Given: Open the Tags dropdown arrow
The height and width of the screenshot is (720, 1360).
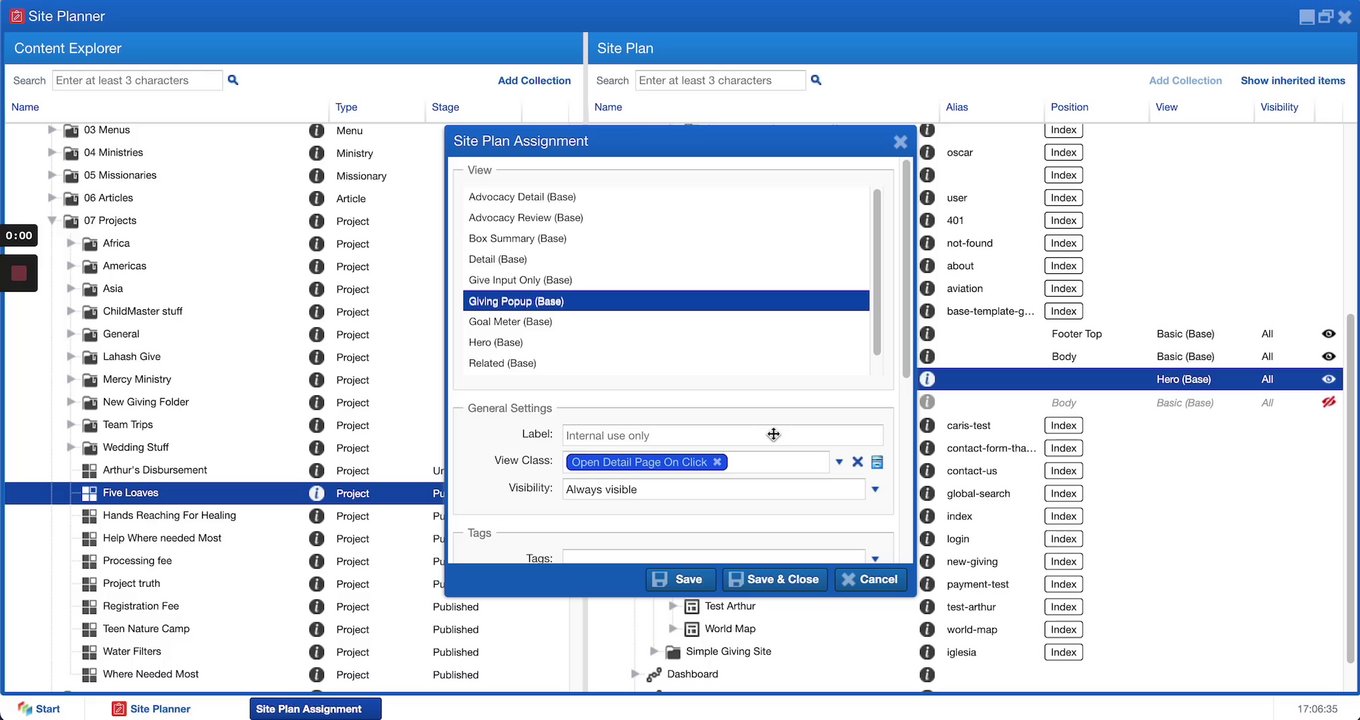Looking at the screenshot, I should point(875,559).
